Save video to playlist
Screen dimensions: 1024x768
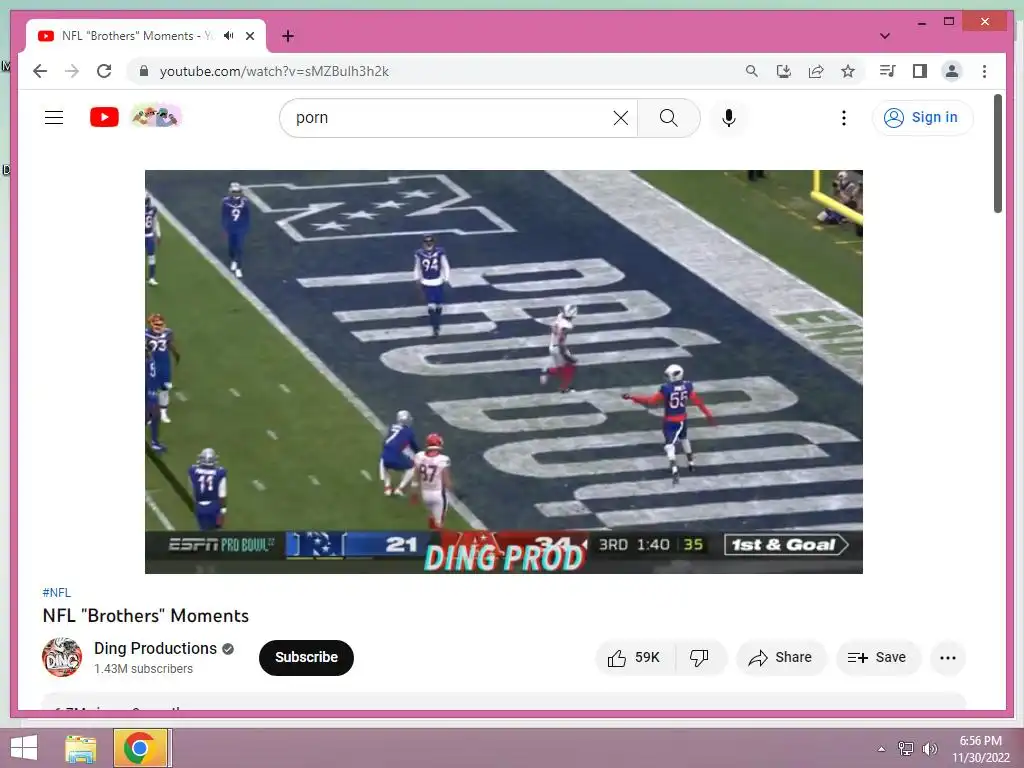(878, 658)
